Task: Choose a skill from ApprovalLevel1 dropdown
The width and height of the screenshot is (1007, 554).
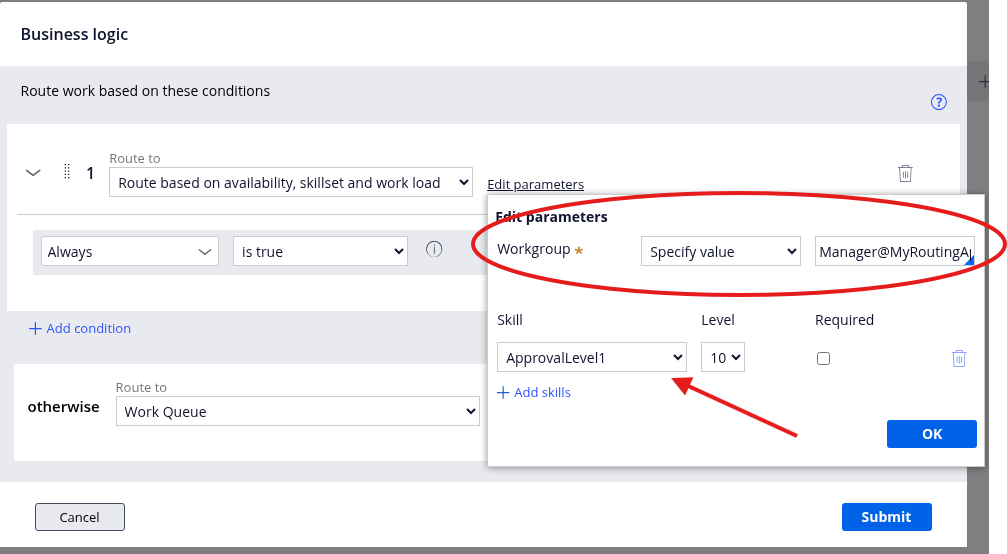Action: [592, 358]
